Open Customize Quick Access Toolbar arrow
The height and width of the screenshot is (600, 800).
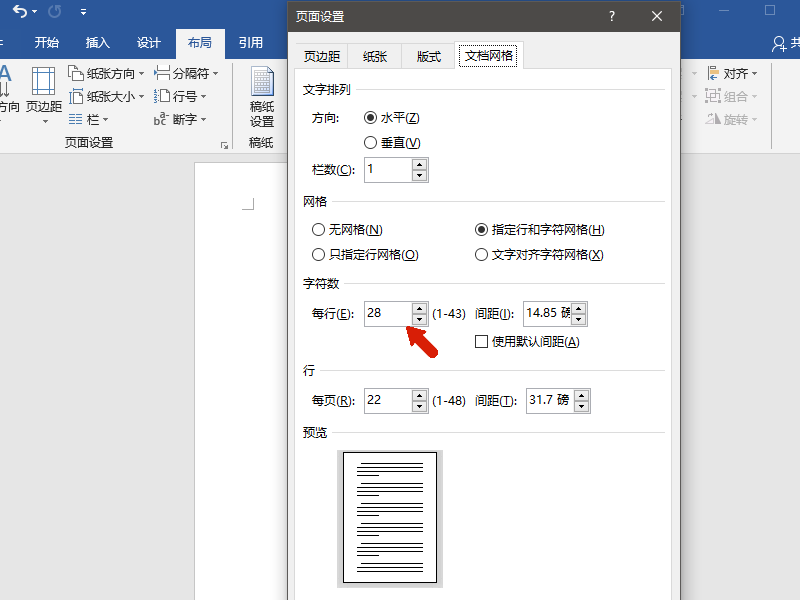pyautogui.click(x=83, y=12)
